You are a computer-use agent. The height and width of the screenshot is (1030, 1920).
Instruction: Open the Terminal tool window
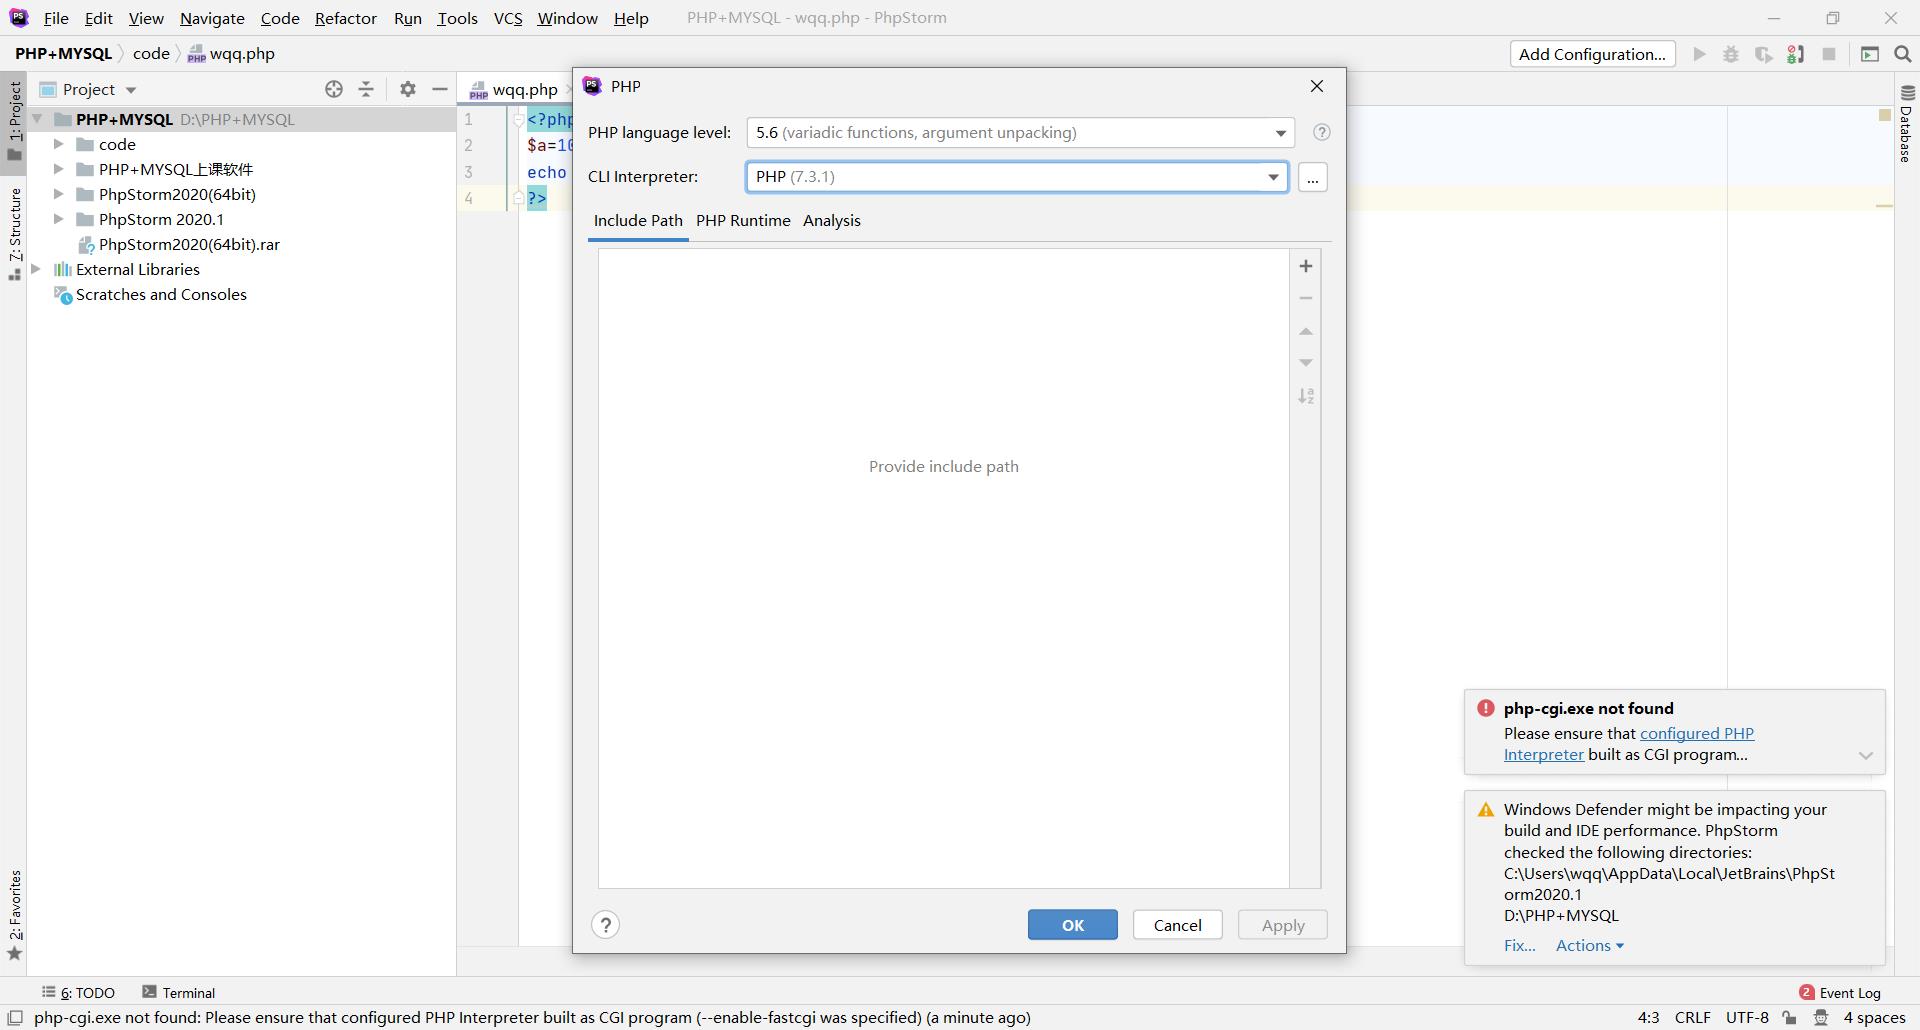178,992
